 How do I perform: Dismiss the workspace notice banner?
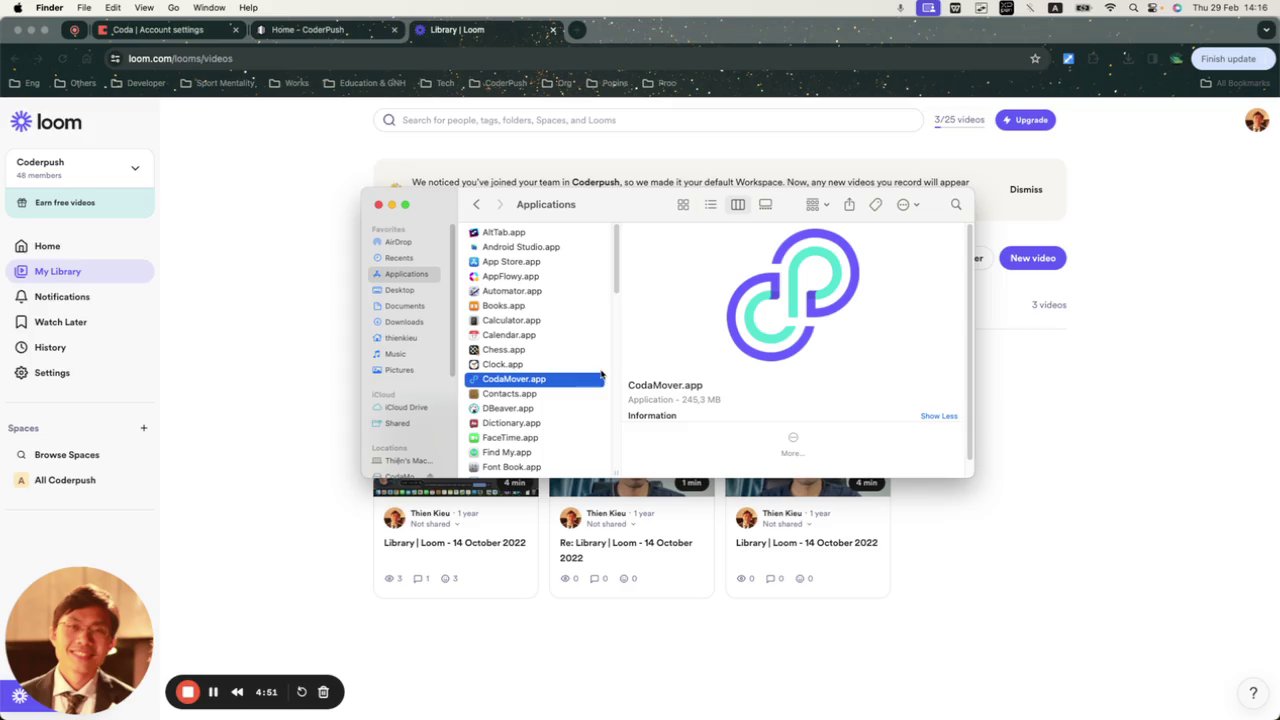click(x=1025, y=189)
